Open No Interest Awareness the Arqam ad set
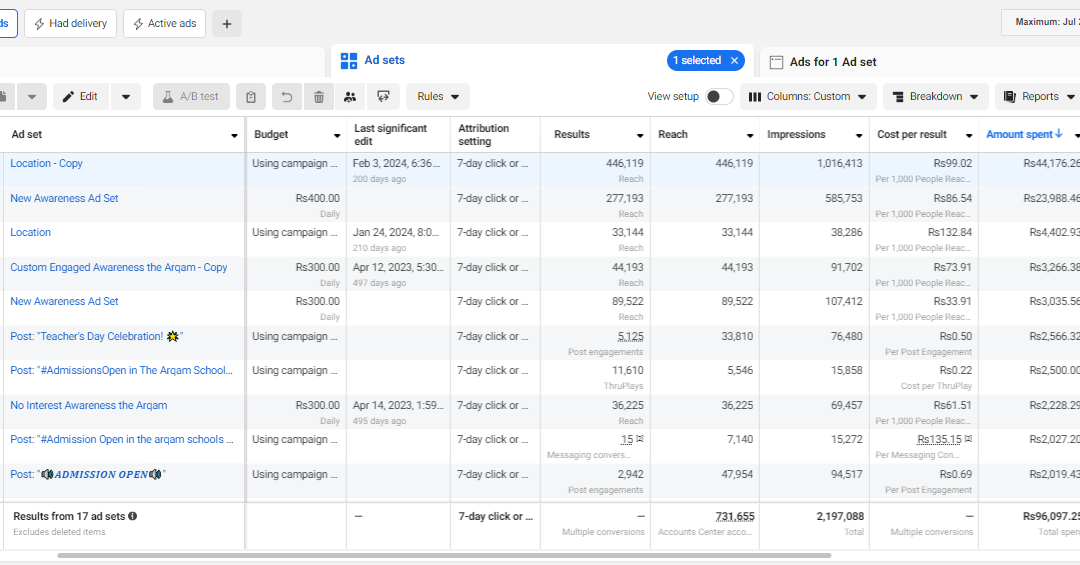 tap(88, 405)
